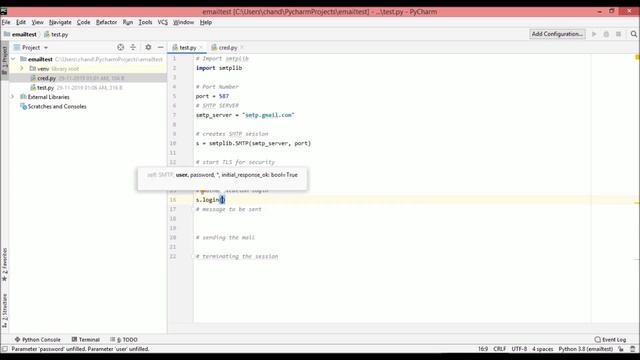Open the TODO tool window
Screen dimensions: 640x360
[124, 339]
